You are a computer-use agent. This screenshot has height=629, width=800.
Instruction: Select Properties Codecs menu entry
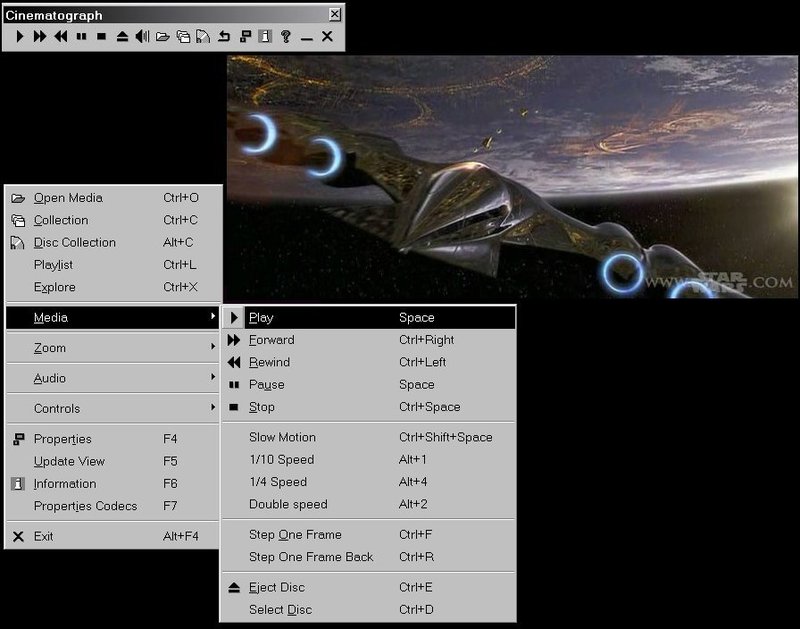click(x=113, y=506)
